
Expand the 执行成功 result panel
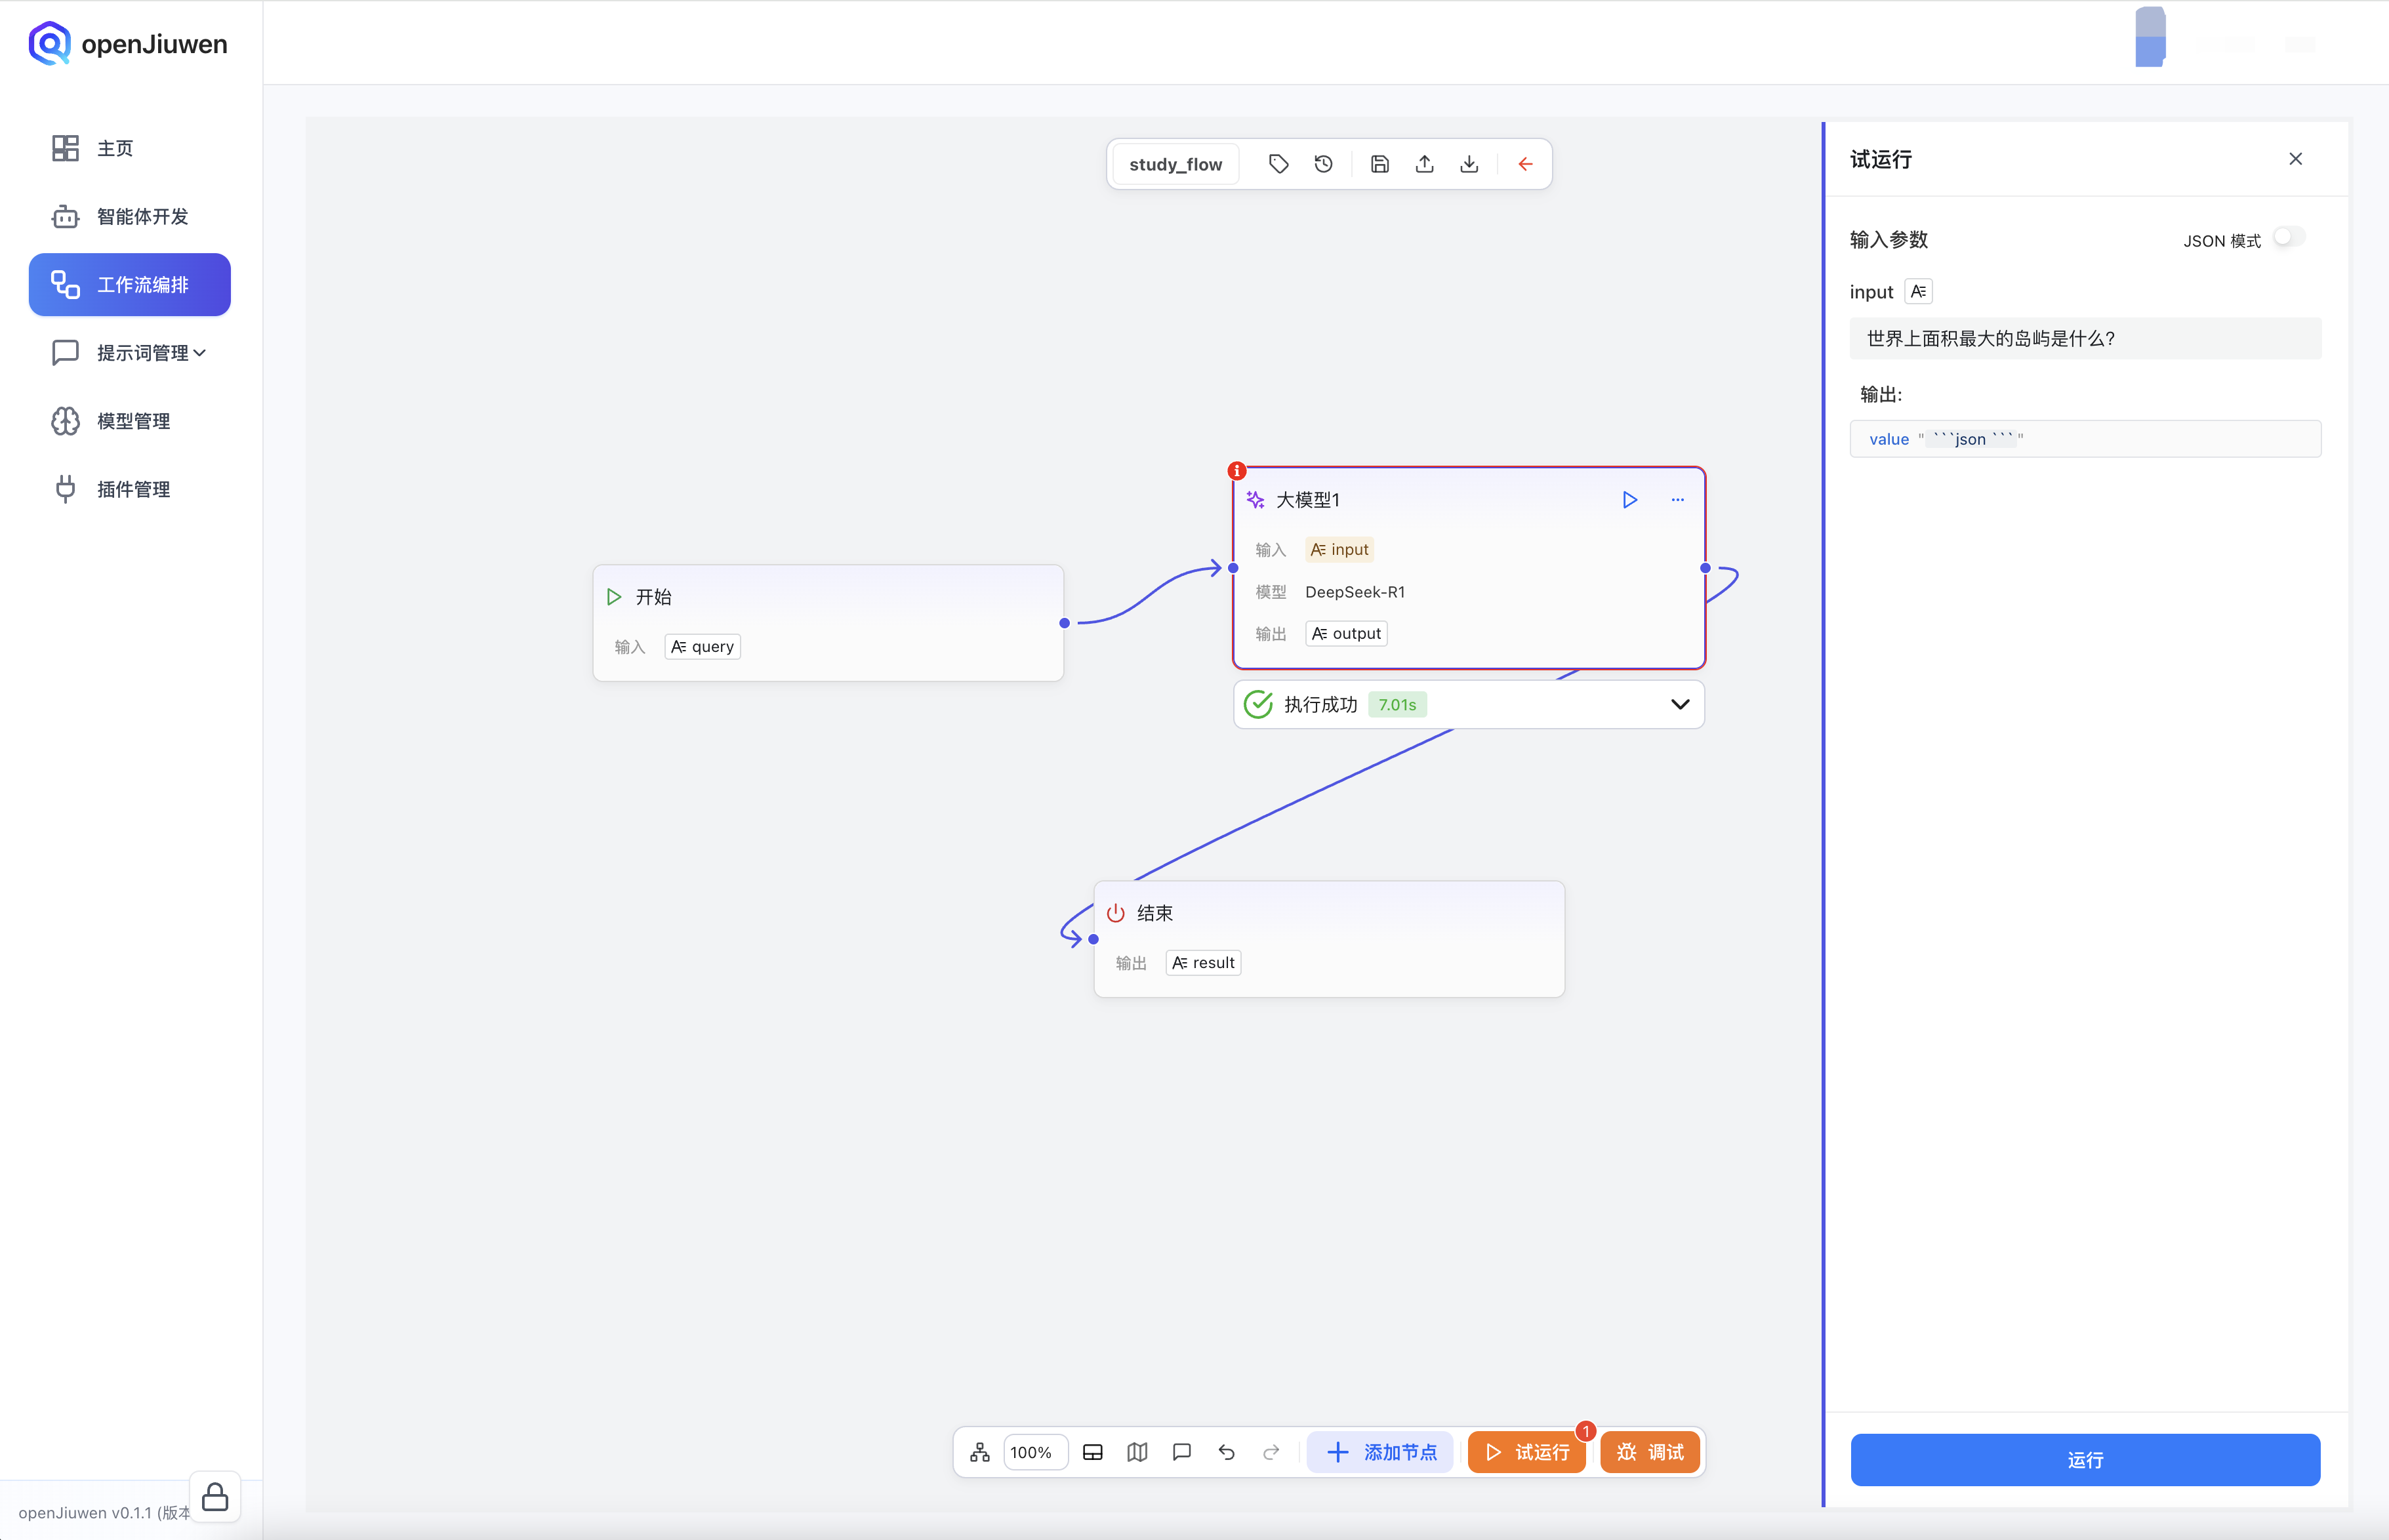(x=1680, y=704)
